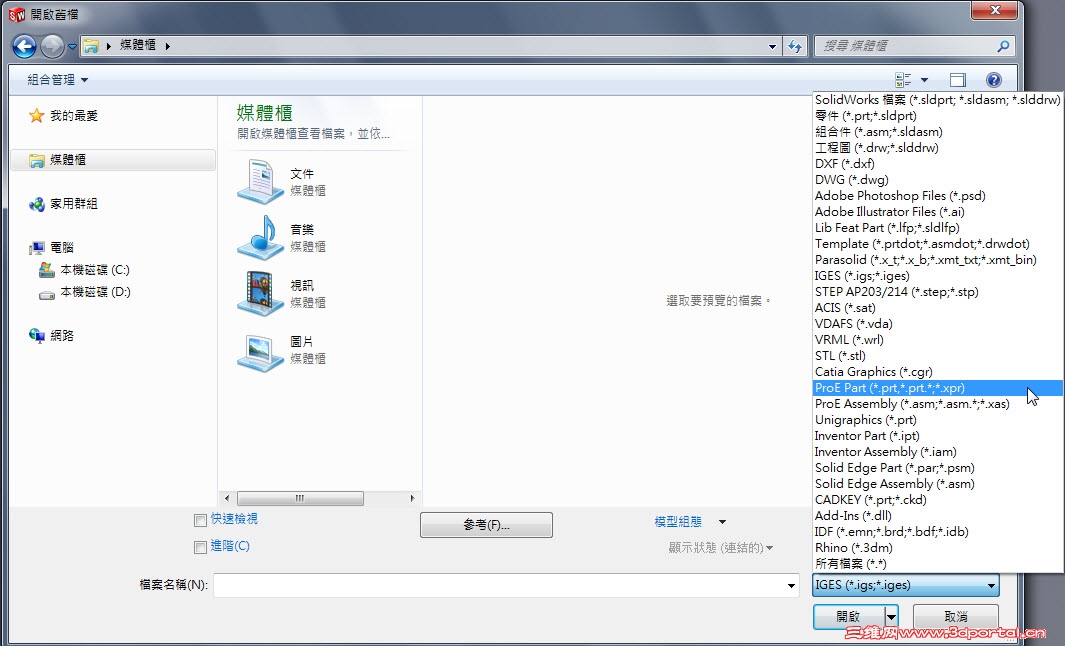Choose DXF (*.dxf) file type
The width and height of the screenshot is (1065, 646).
tap(938, 164)
